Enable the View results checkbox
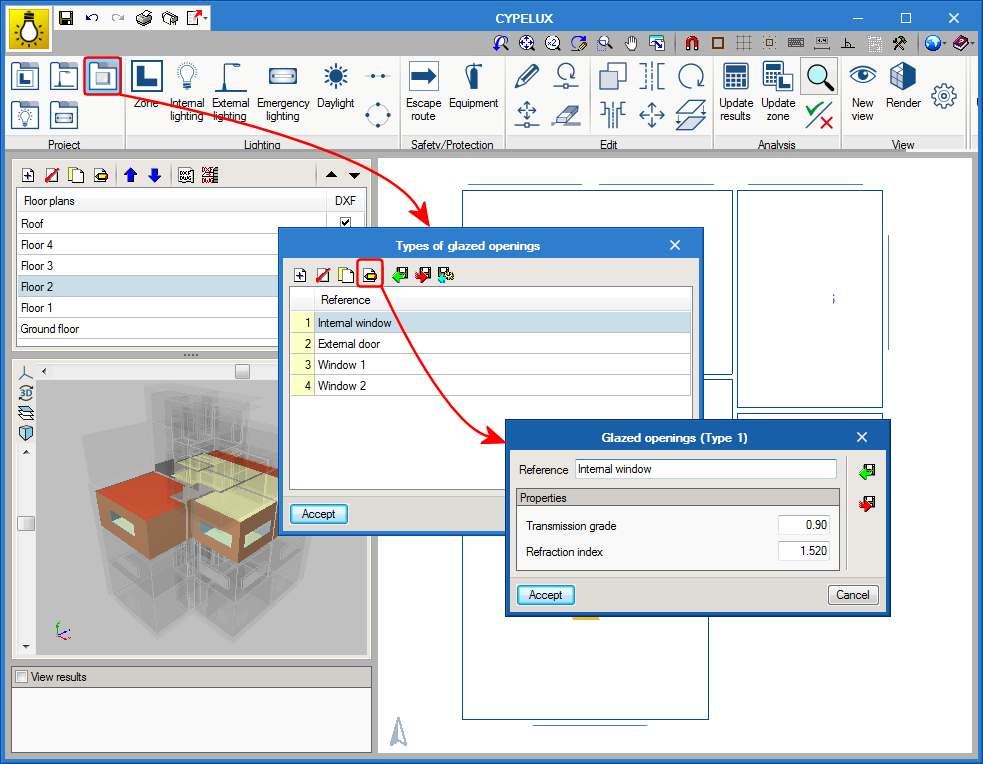 pyautogui.click(x=21, y=677)
